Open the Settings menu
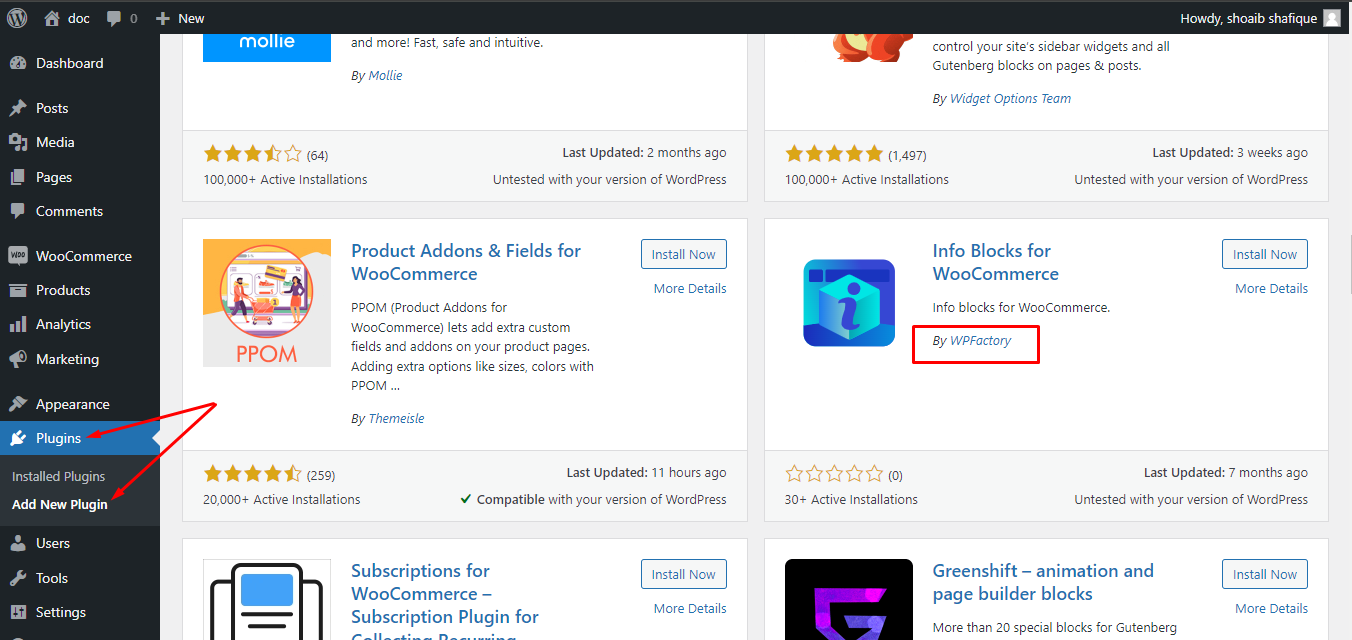1352x640 pixels. [x=80, y=612]
